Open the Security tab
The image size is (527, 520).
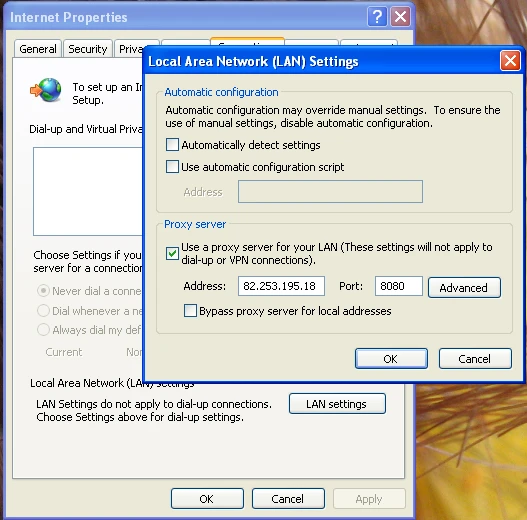(x=88, y=49)
